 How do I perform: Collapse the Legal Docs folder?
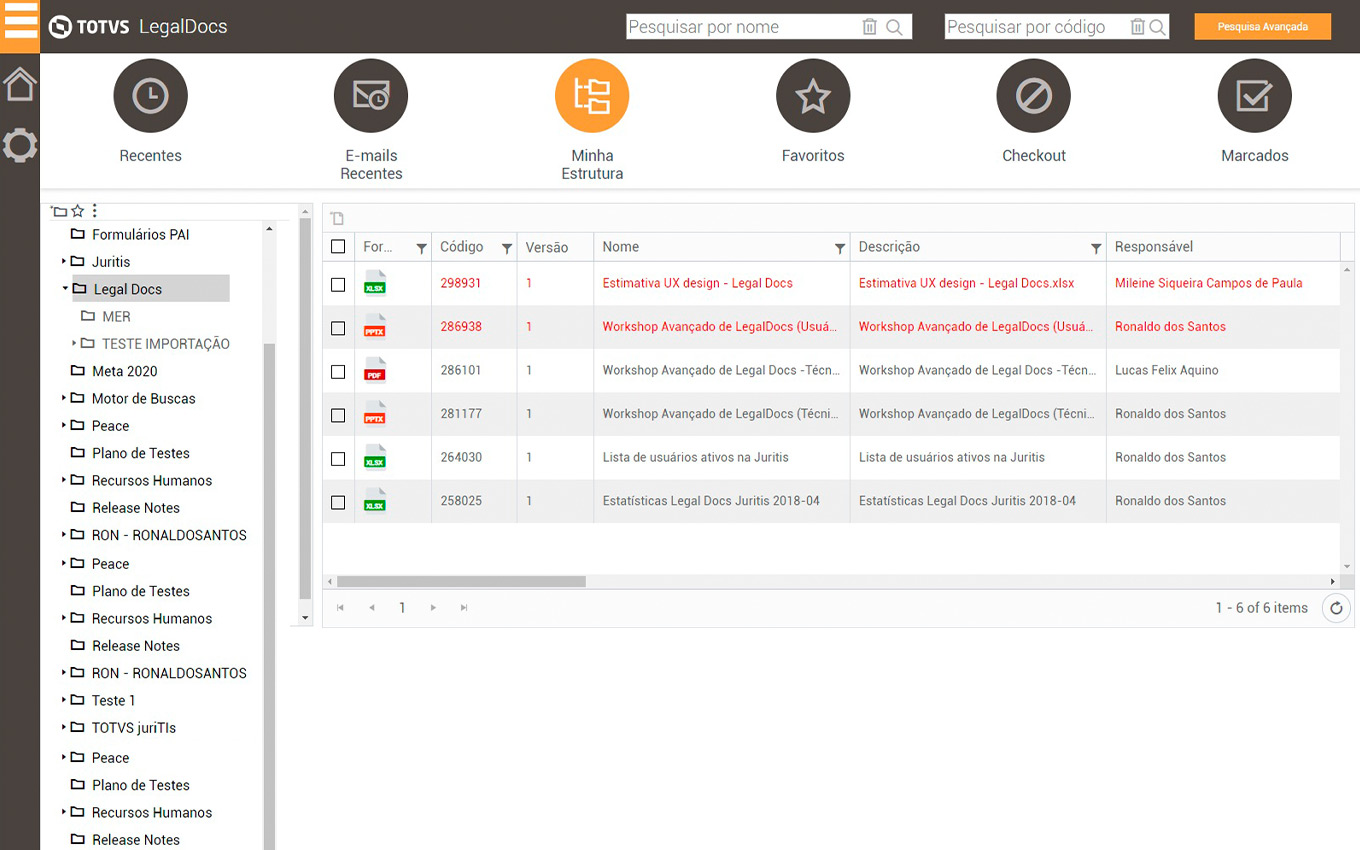(x=65, y=289)
